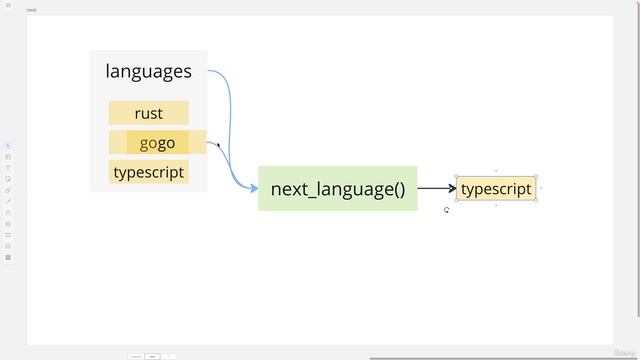
Task: Select the Frame tool
Action: pos(8,235)
